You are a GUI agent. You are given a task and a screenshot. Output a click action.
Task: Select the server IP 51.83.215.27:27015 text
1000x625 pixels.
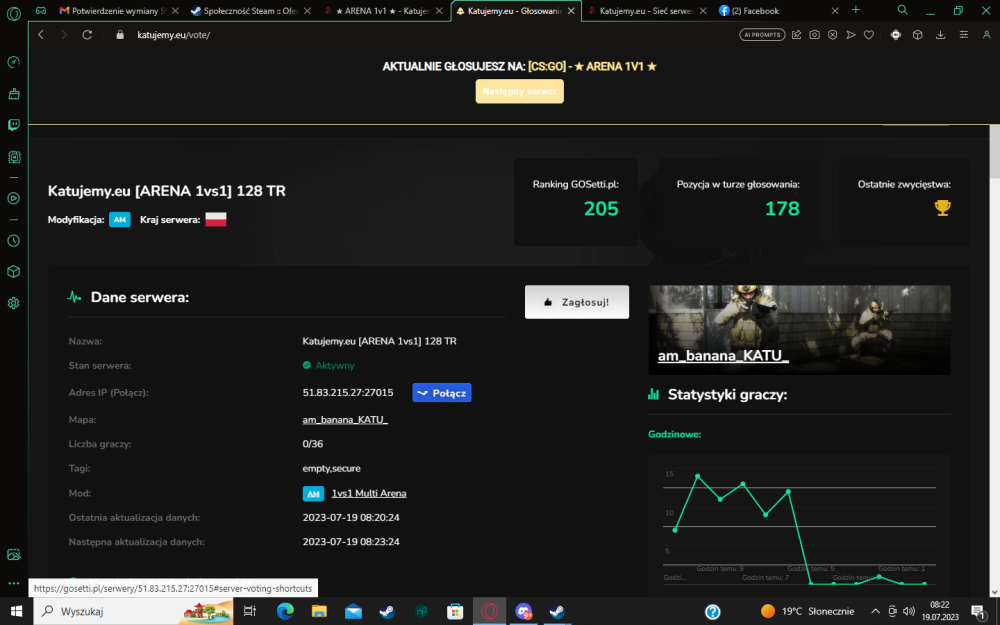[x=348, y=392]
